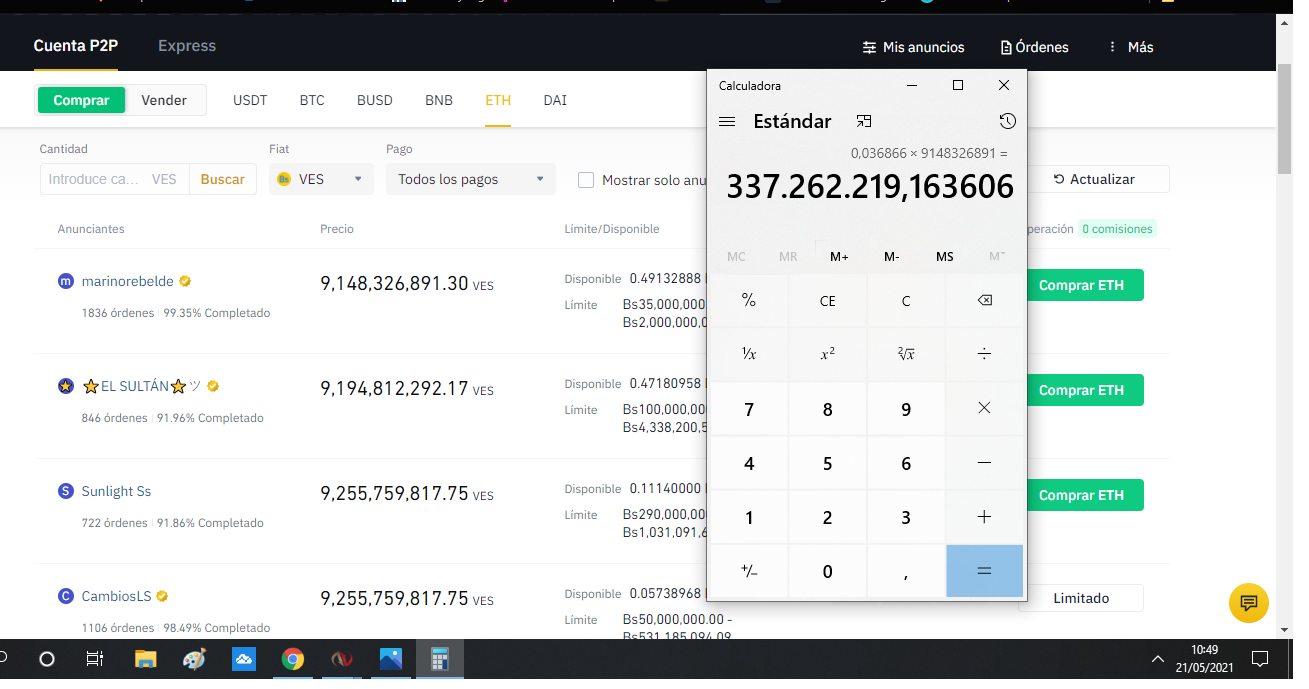Click the reciprocal 1/x key
The height and width of the screenshot is (689, 1309).
pos(748,354)
